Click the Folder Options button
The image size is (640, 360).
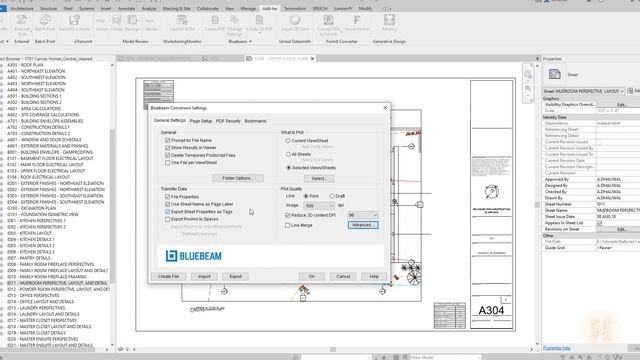238,178
